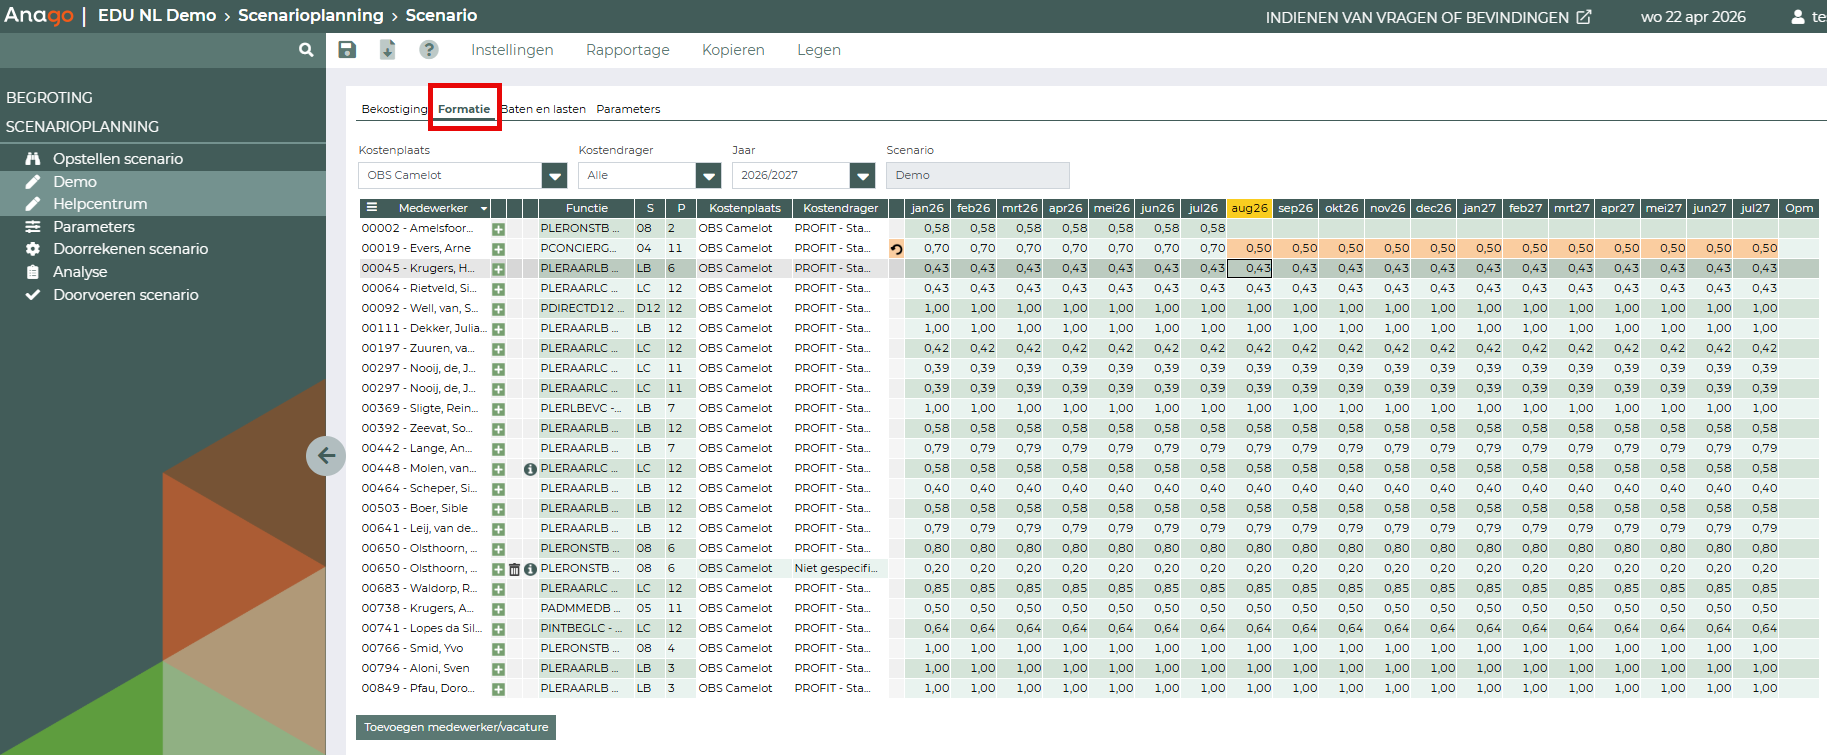Click Toevoegen medewerker/vacature button

click(456, 727)
